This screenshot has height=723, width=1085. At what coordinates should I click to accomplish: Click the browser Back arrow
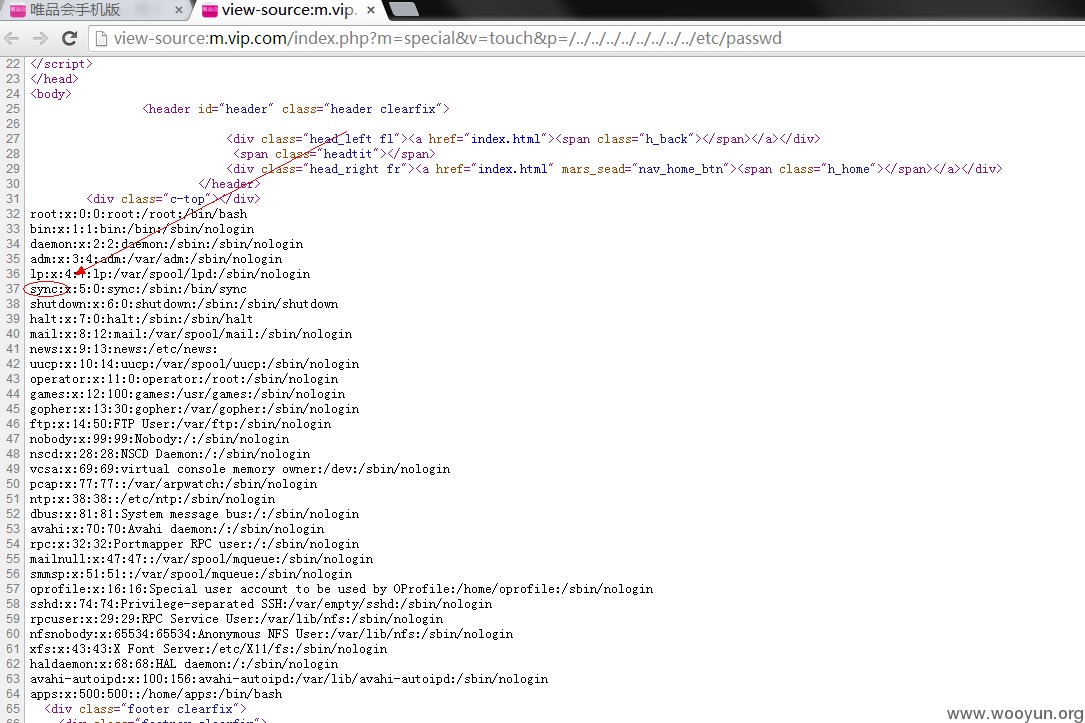click(x=12, y=38)
